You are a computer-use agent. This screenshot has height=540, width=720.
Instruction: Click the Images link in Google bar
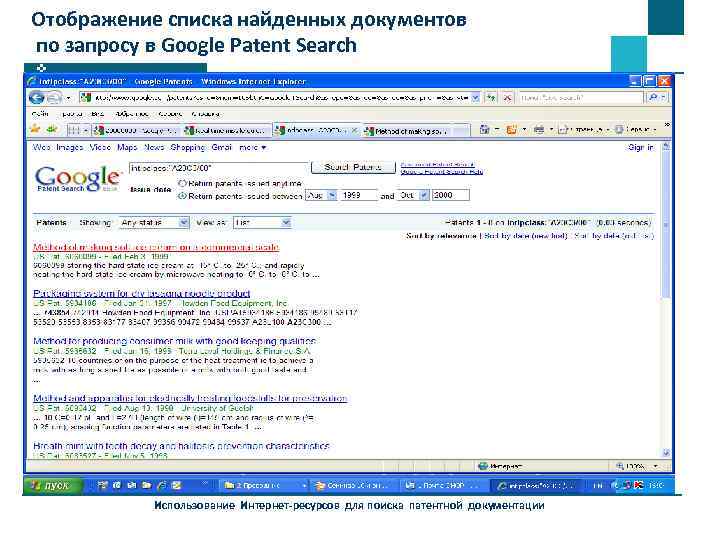click(x=69, y=147)
